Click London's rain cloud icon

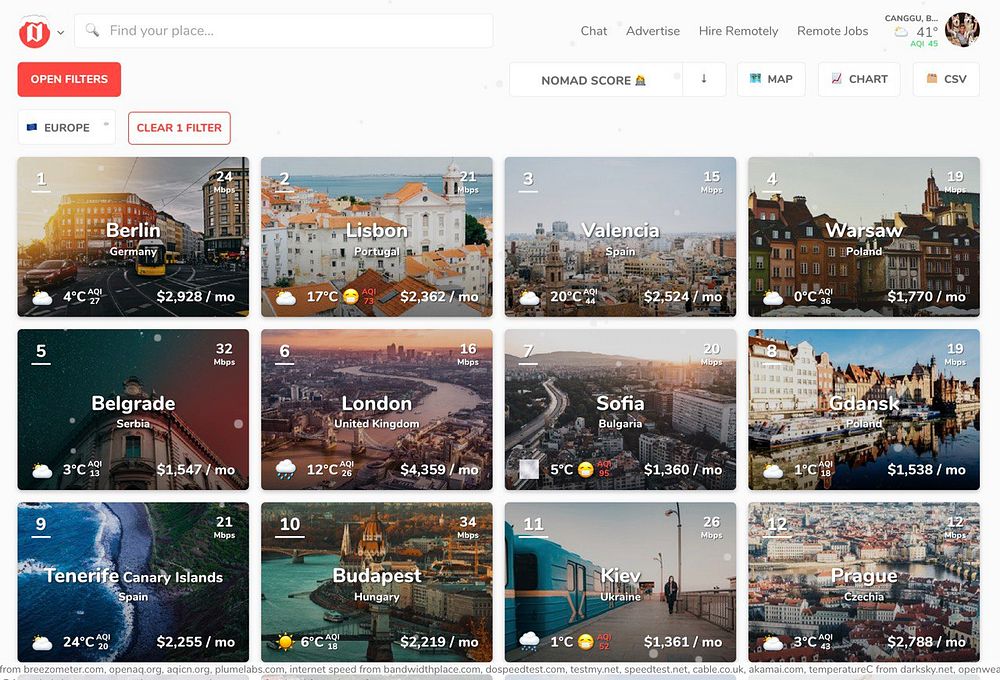[286, 470]
